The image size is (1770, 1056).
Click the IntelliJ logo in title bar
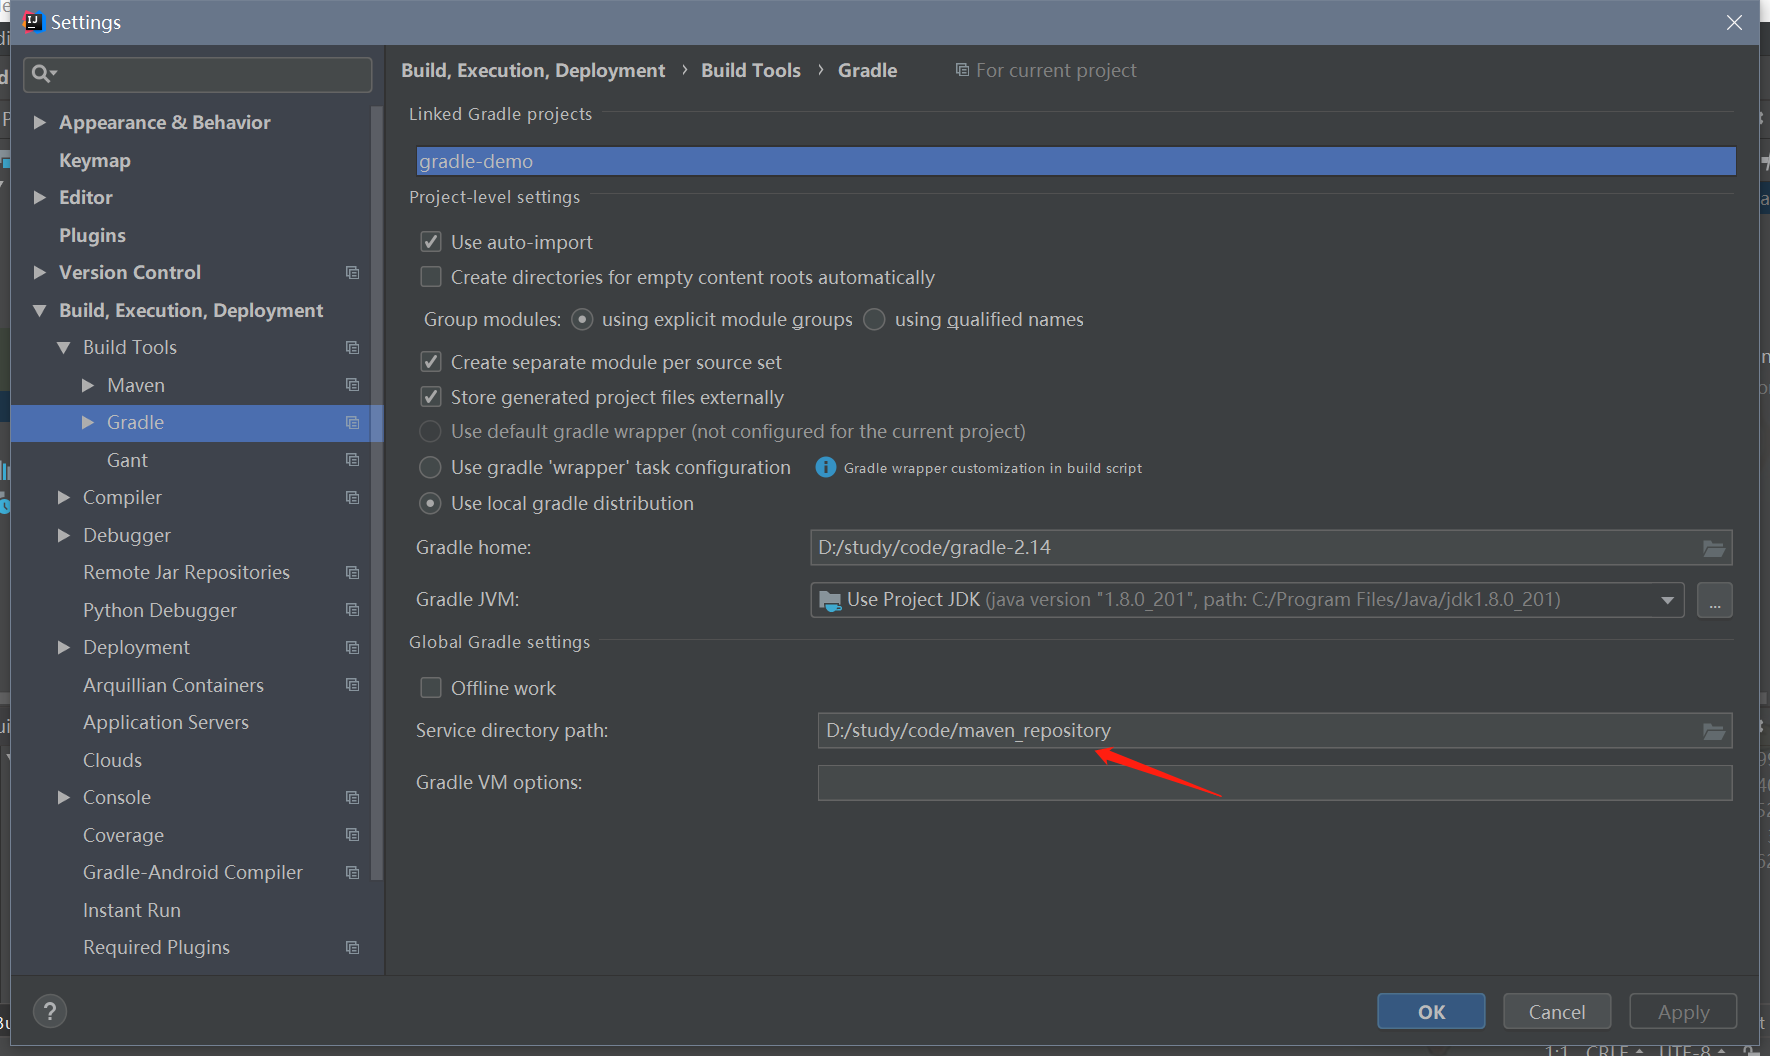(33, 22)
